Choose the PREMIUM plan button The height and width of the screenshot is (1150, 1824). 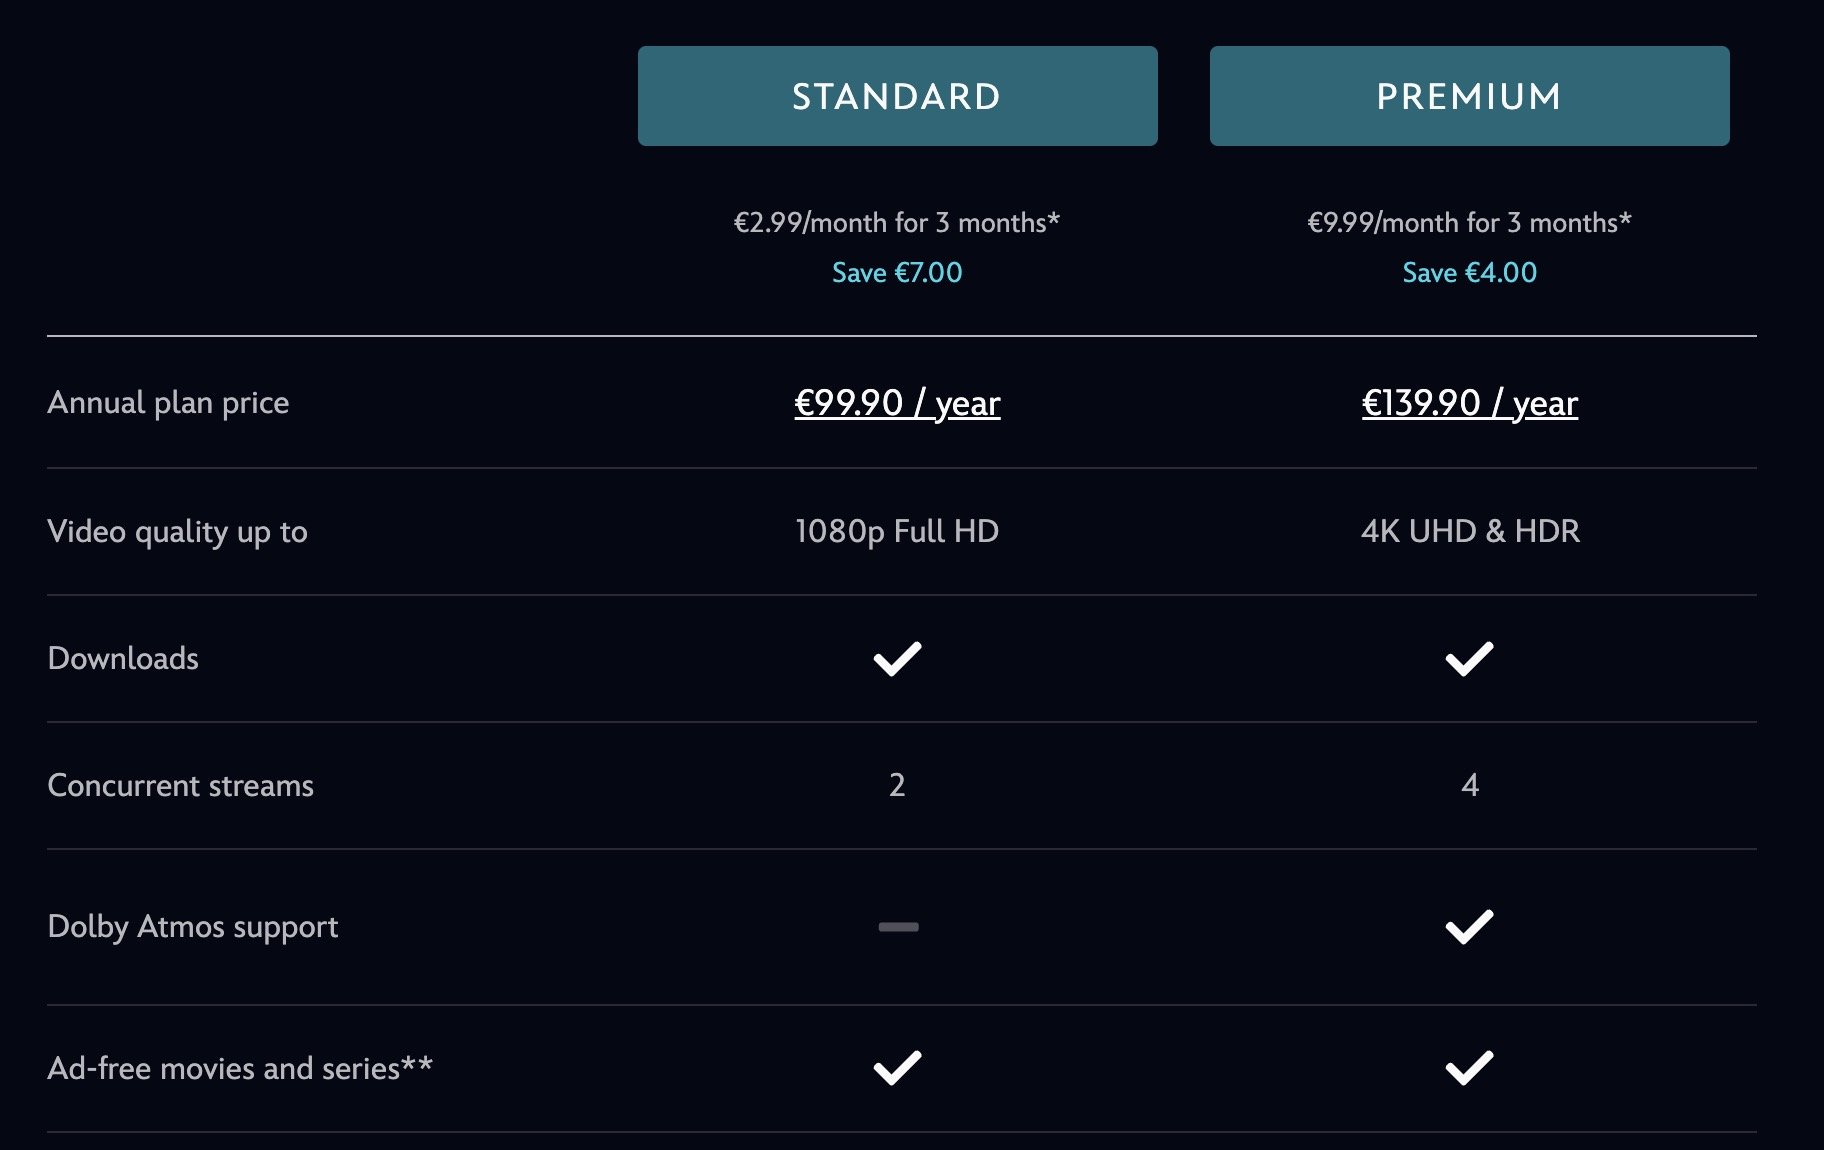(x=1469, y=96)
